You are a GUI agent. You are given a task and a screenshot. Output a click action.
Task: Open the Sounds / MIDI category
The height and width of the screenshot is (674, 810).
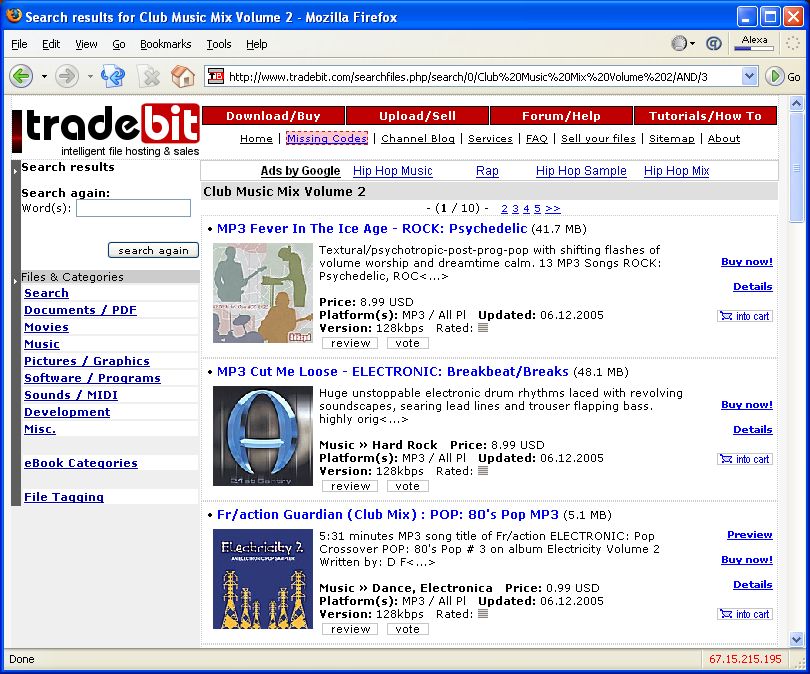tap(71, 395)
